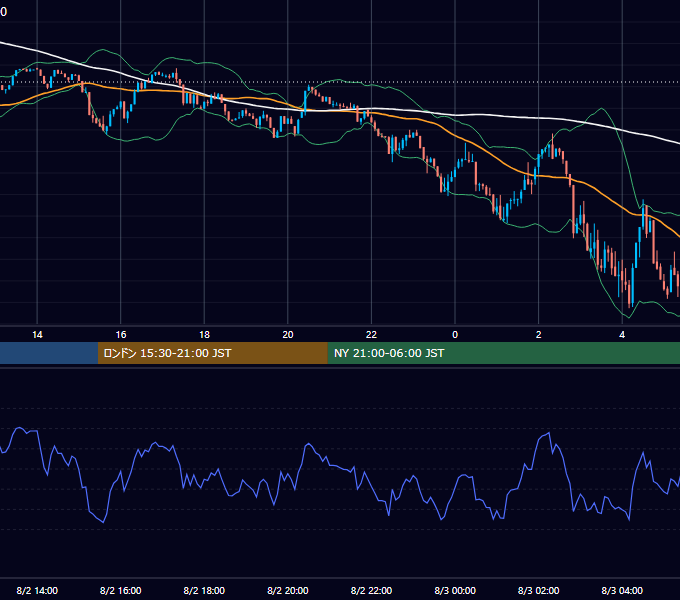Click the 0 hour axis label
The height and width of the screenshot is (600, 680).
click(x=455, y=335)
